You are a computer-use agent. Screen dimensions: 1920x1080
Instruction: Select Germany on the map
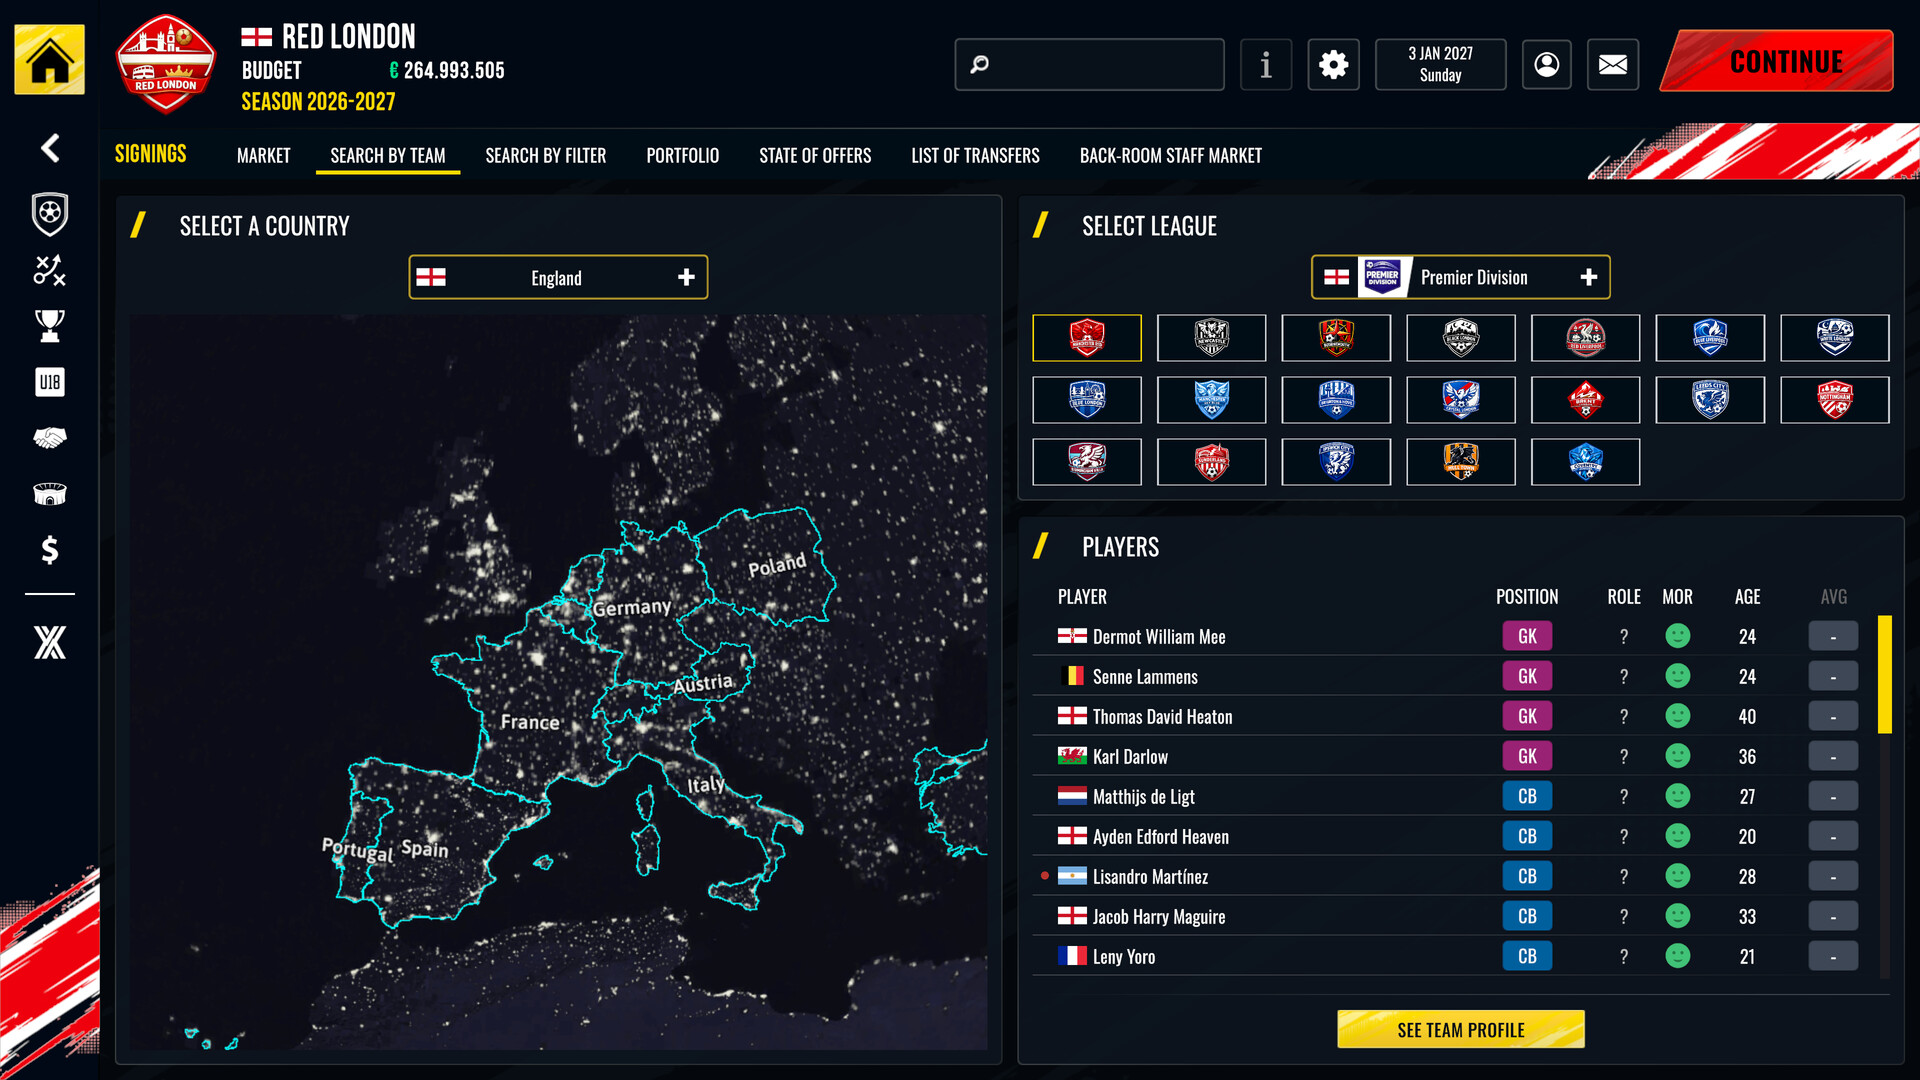[x=632, y=608]
